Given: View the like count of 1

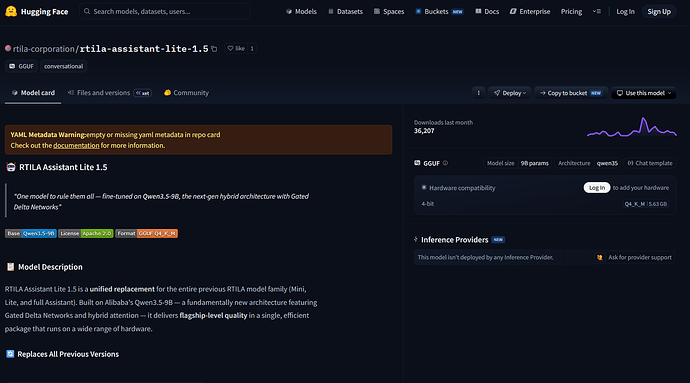Looking at the screenshot, I should click(x=252, y=48).
